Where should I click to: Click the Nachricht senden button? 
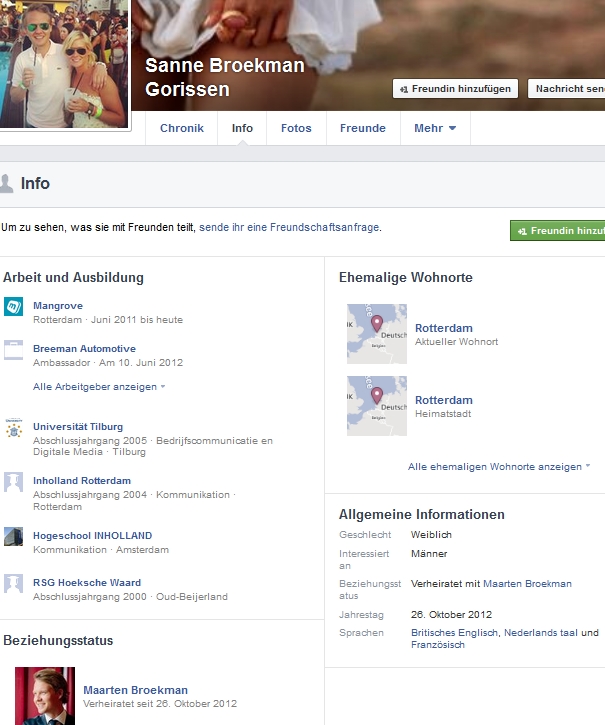click(567, 88)
